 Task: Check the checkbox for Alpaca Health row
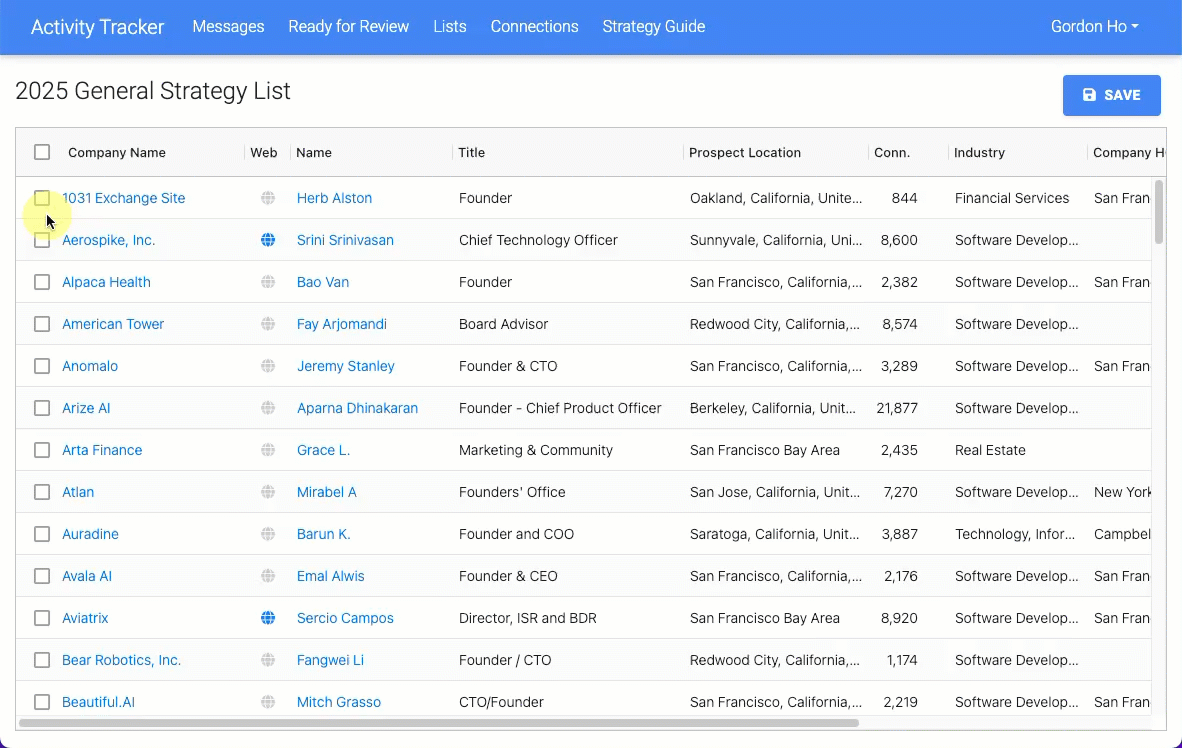tap(42, 282)
